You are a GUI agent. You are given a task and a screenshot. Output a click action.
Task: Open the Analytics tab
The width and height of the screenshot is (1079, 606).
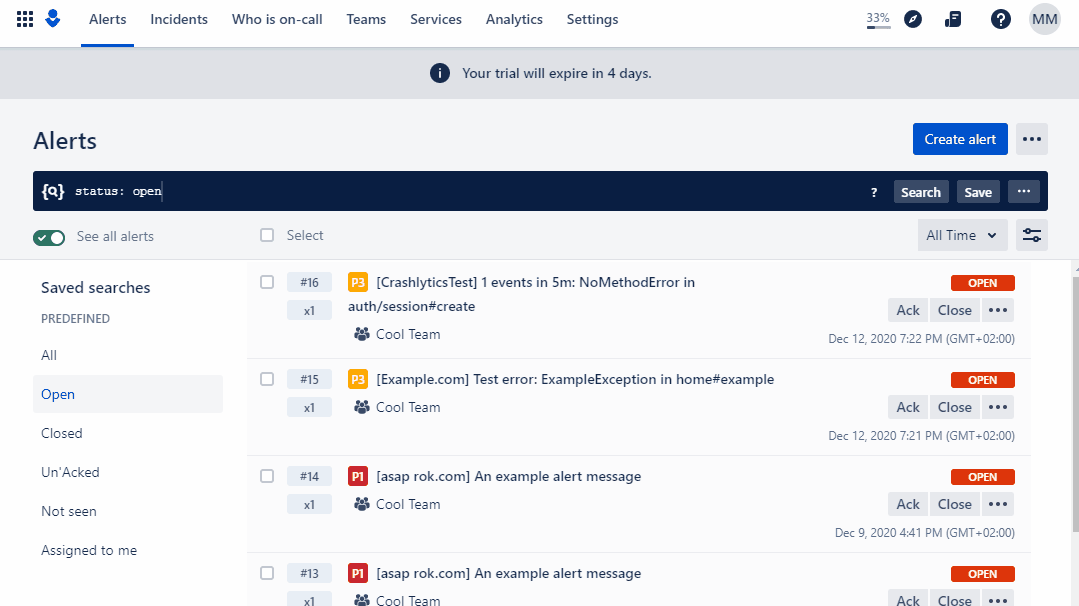click(514, 19)
